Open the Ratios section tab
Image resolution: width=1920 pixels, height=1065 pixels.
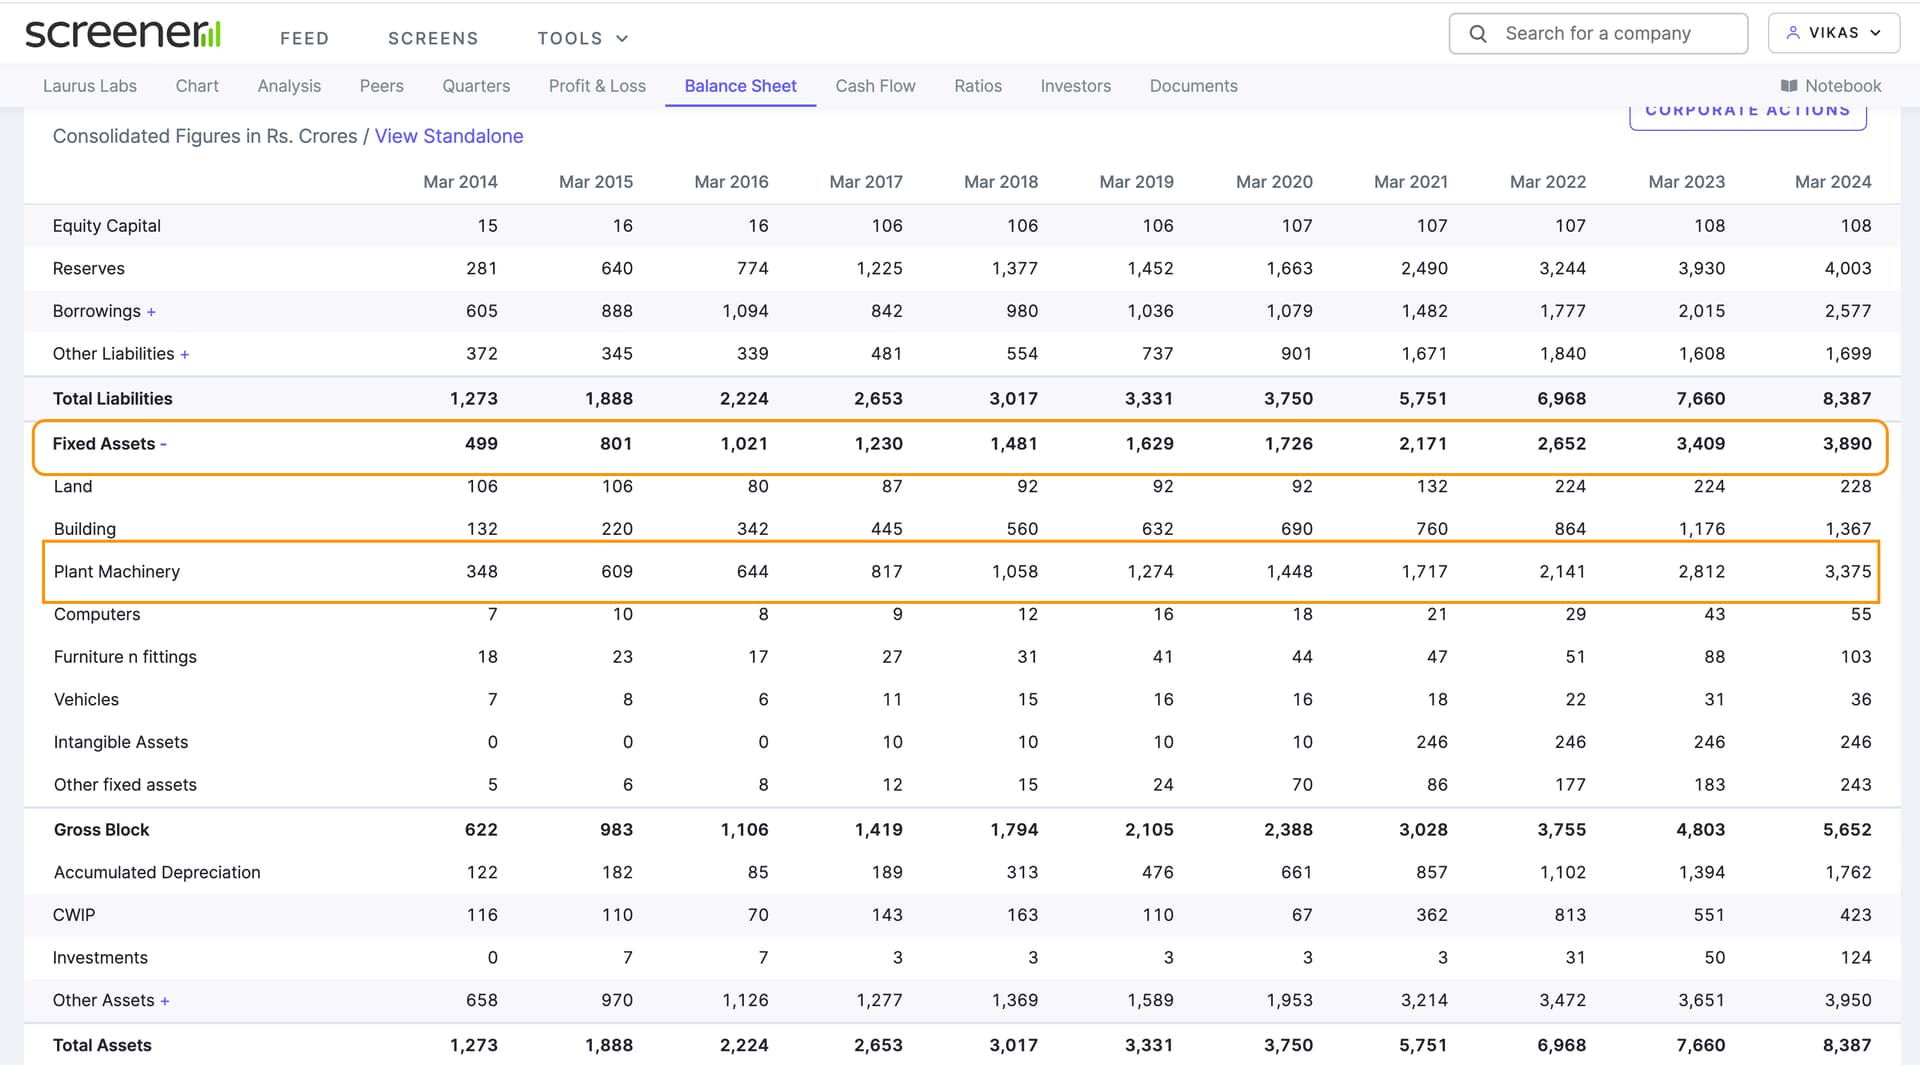[x=977, y=86]
